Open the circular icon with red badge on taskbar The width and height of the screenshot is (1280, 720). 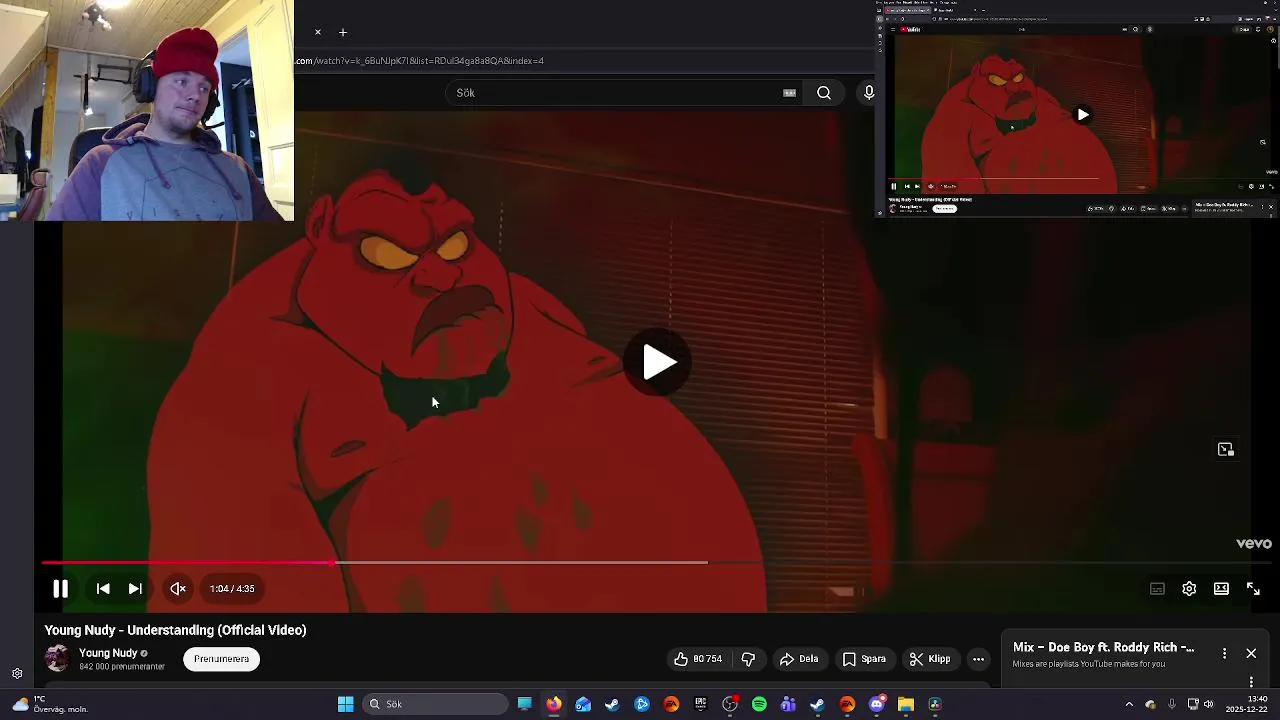tap(730, 704)
